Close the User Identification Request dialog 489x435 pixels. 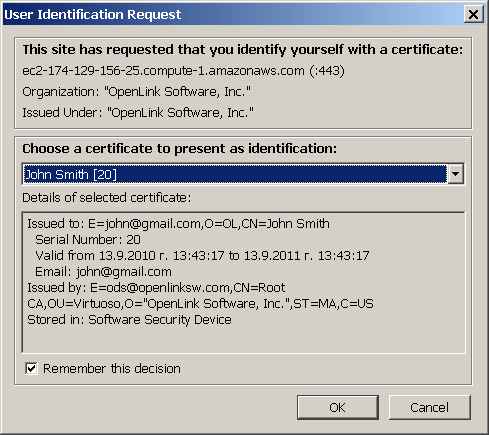coord(473,15)
